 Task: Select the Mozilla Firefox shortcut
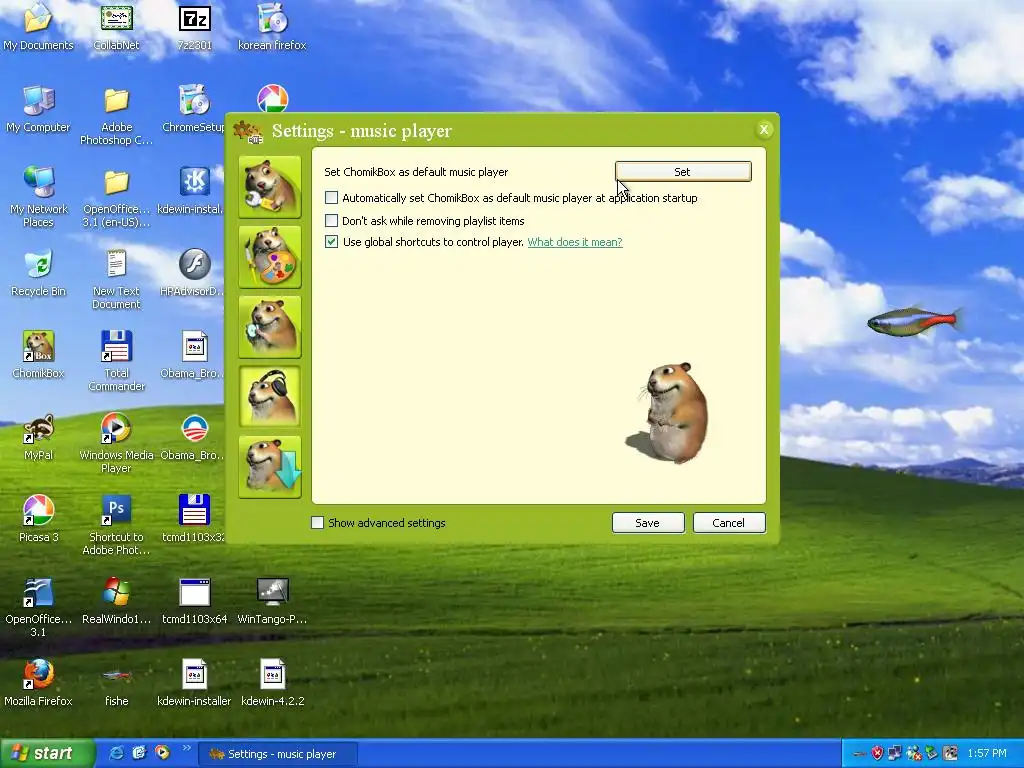pyautogui.click(x=38, y=682)
